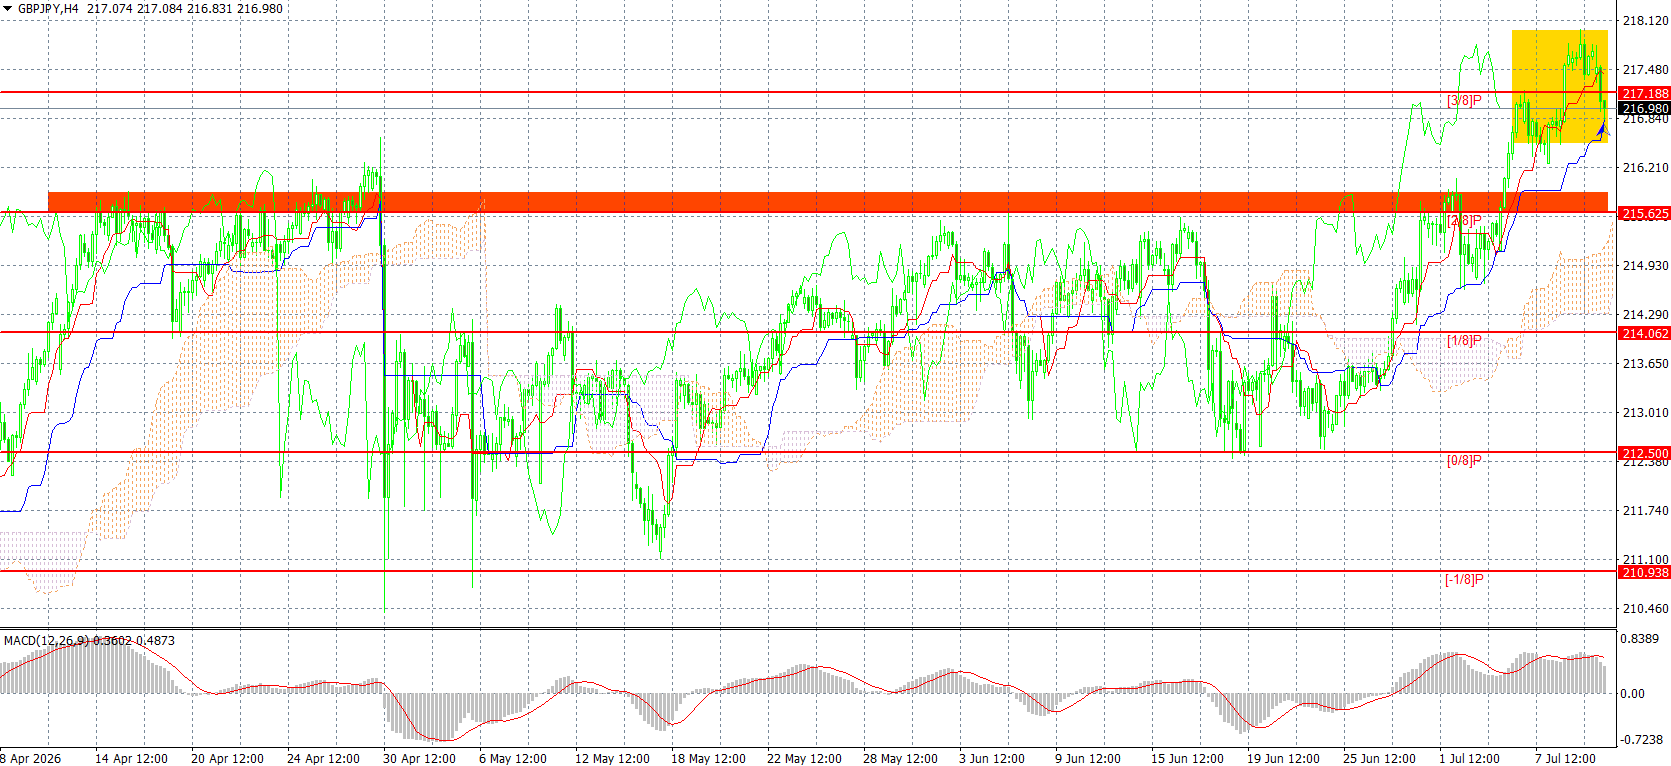
Task: Click the 0.8389 MACD scale value
Action: [1640, 638]
